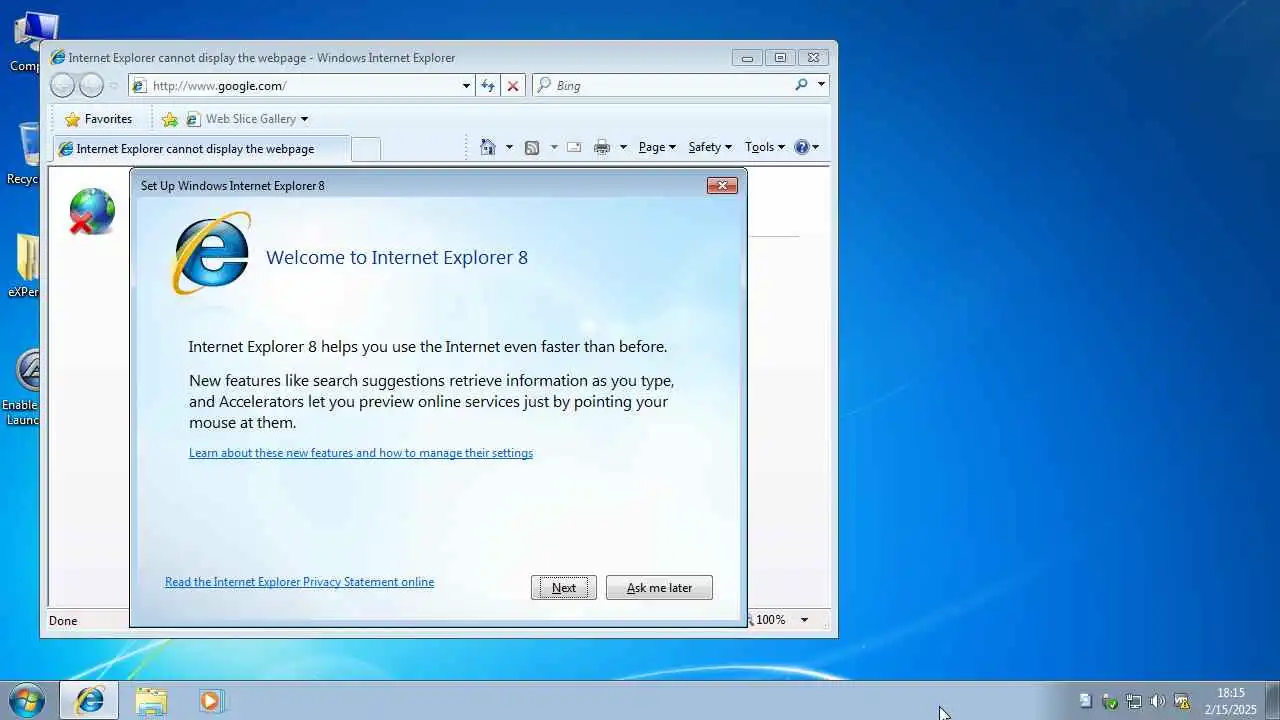
Task: Click the Show Desktop strip beside the clock
Action: tap(1272, 700)
